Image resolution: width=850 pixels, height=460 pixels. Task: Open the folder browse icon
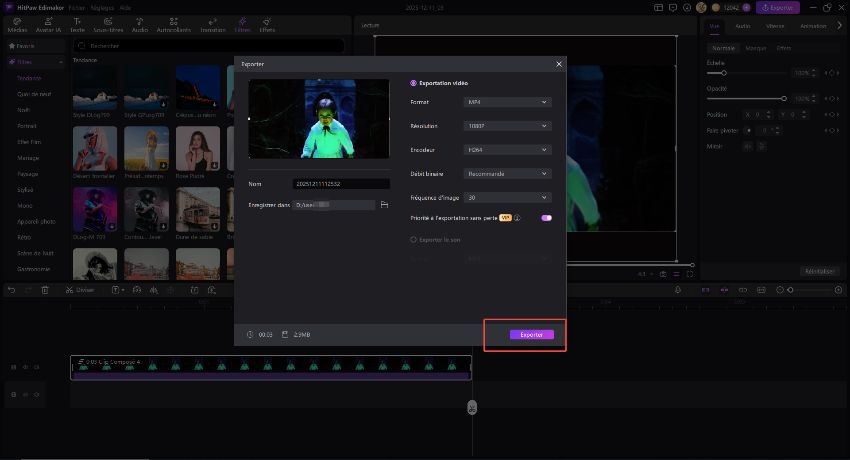tap(384, 205)
